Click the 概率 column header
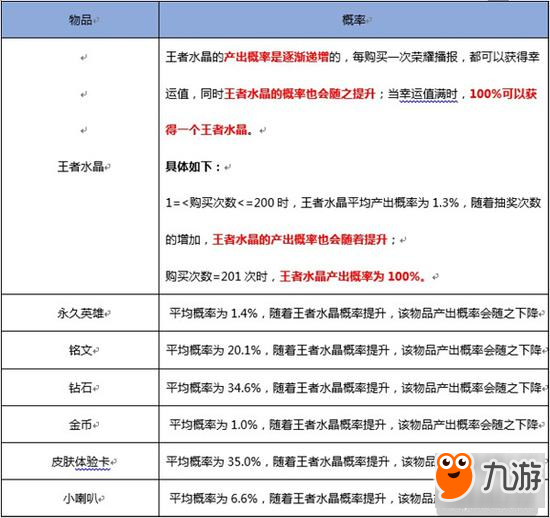This screenshot has height=518, width=550. point(354,20)
